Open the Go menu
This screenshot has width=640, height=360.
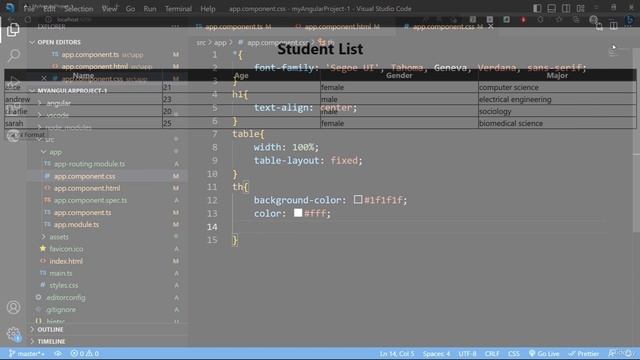[130, 9]
